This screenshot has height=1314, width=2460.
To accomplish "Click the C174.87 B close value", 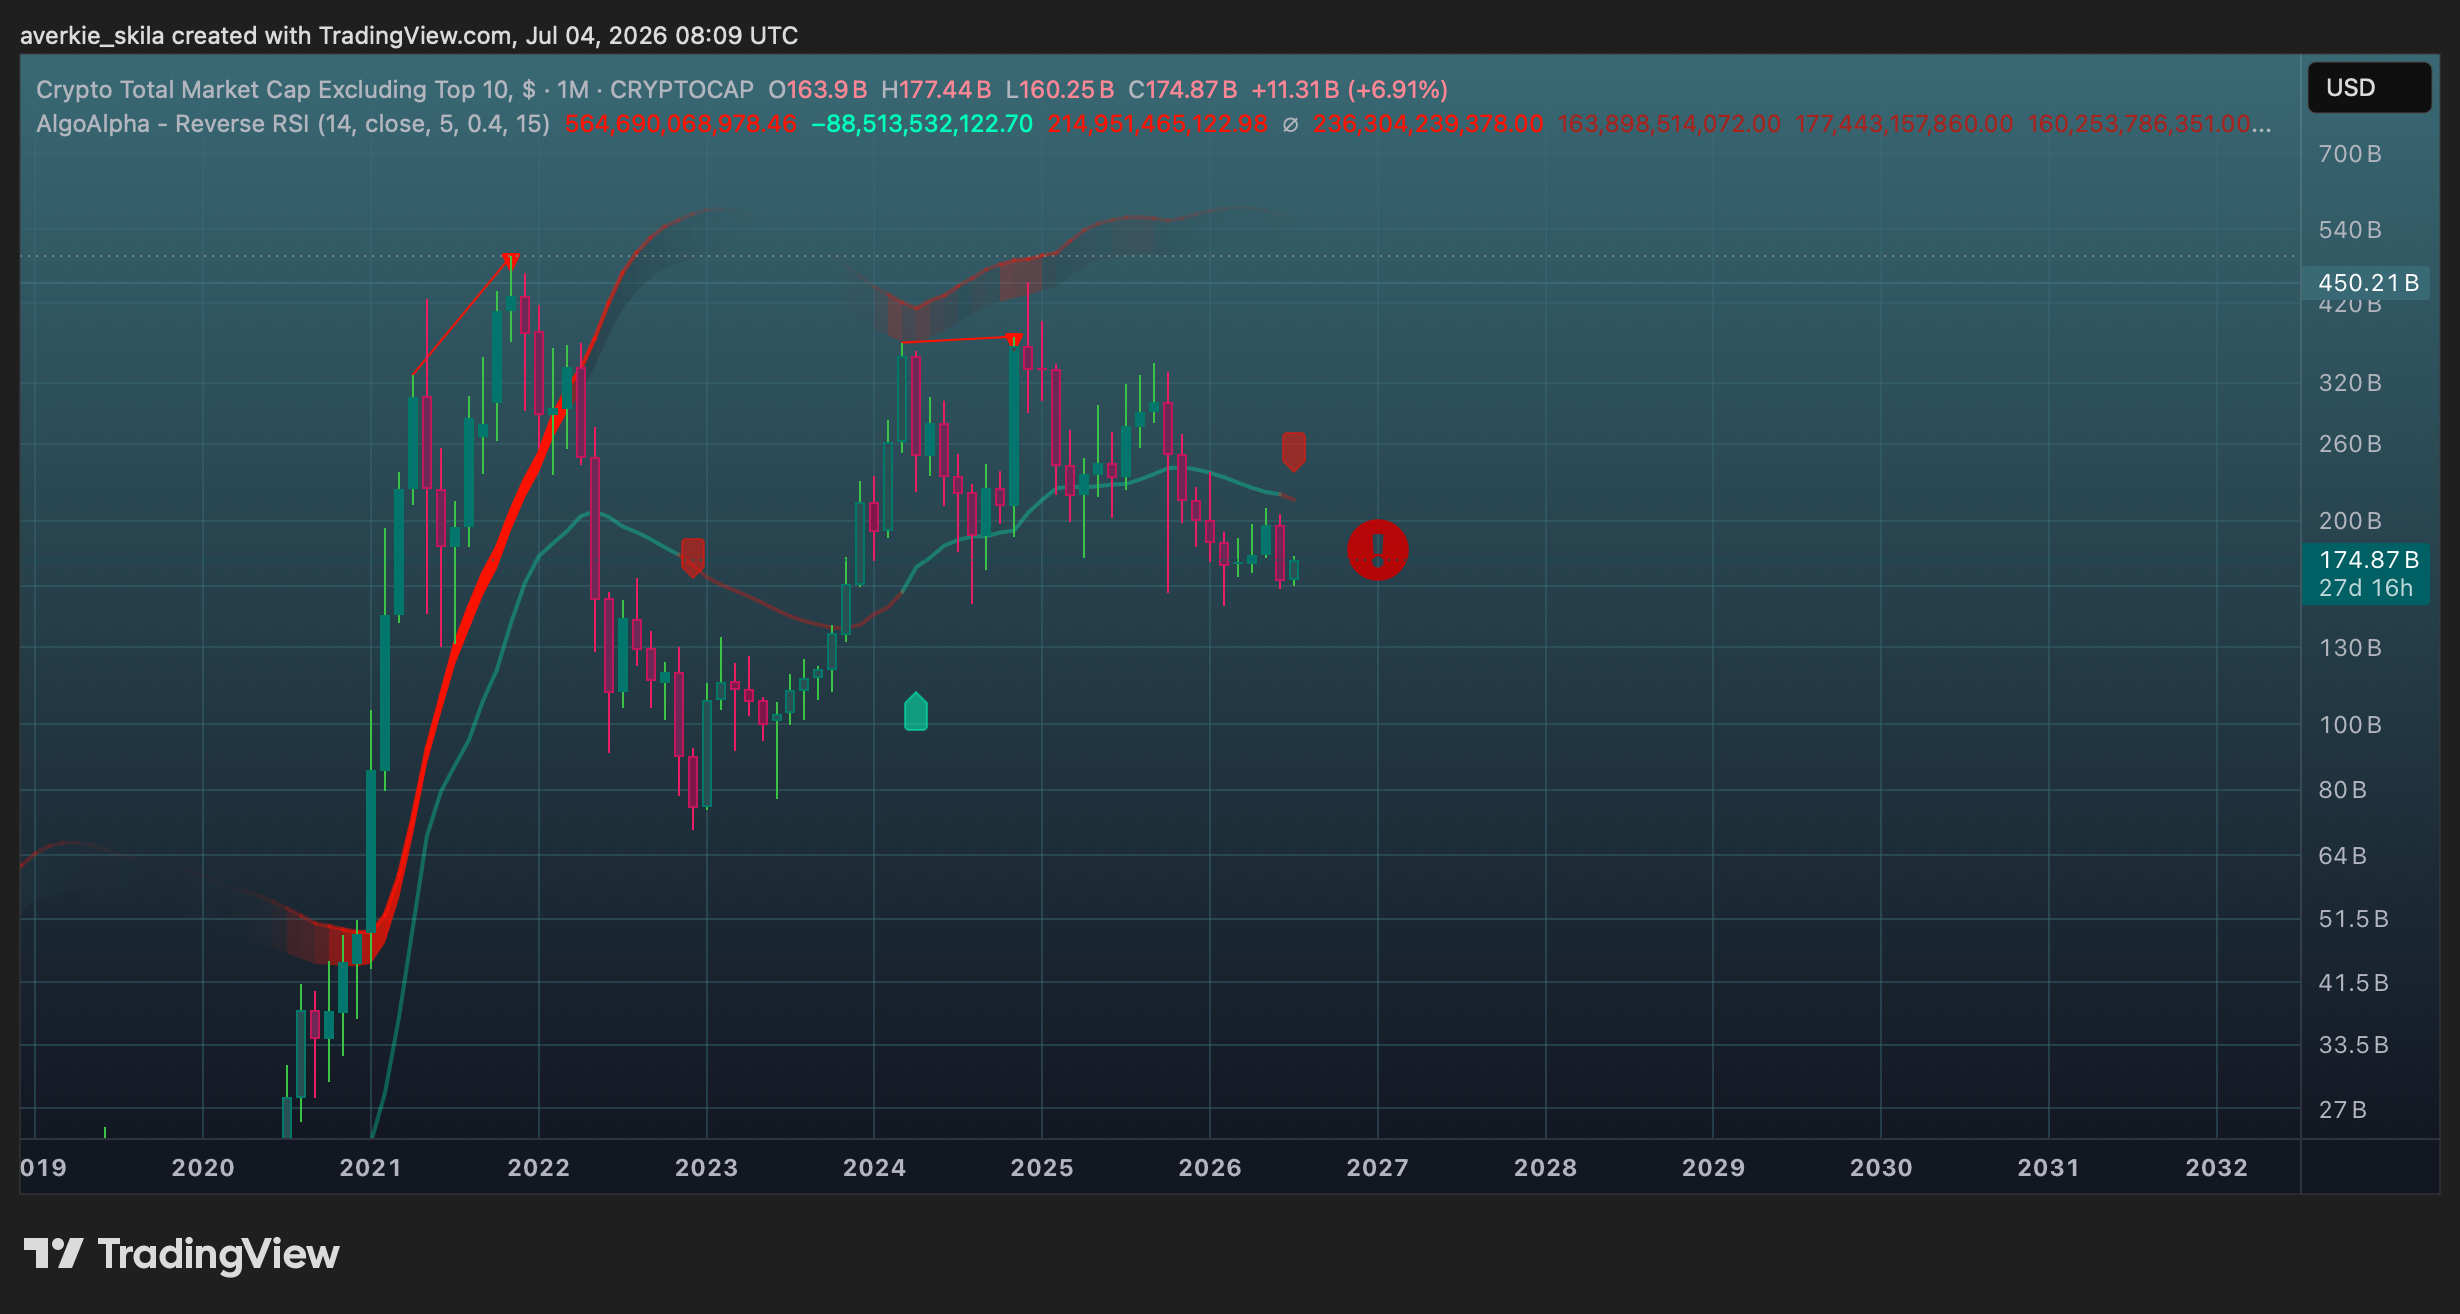I will click(1182, 89).
